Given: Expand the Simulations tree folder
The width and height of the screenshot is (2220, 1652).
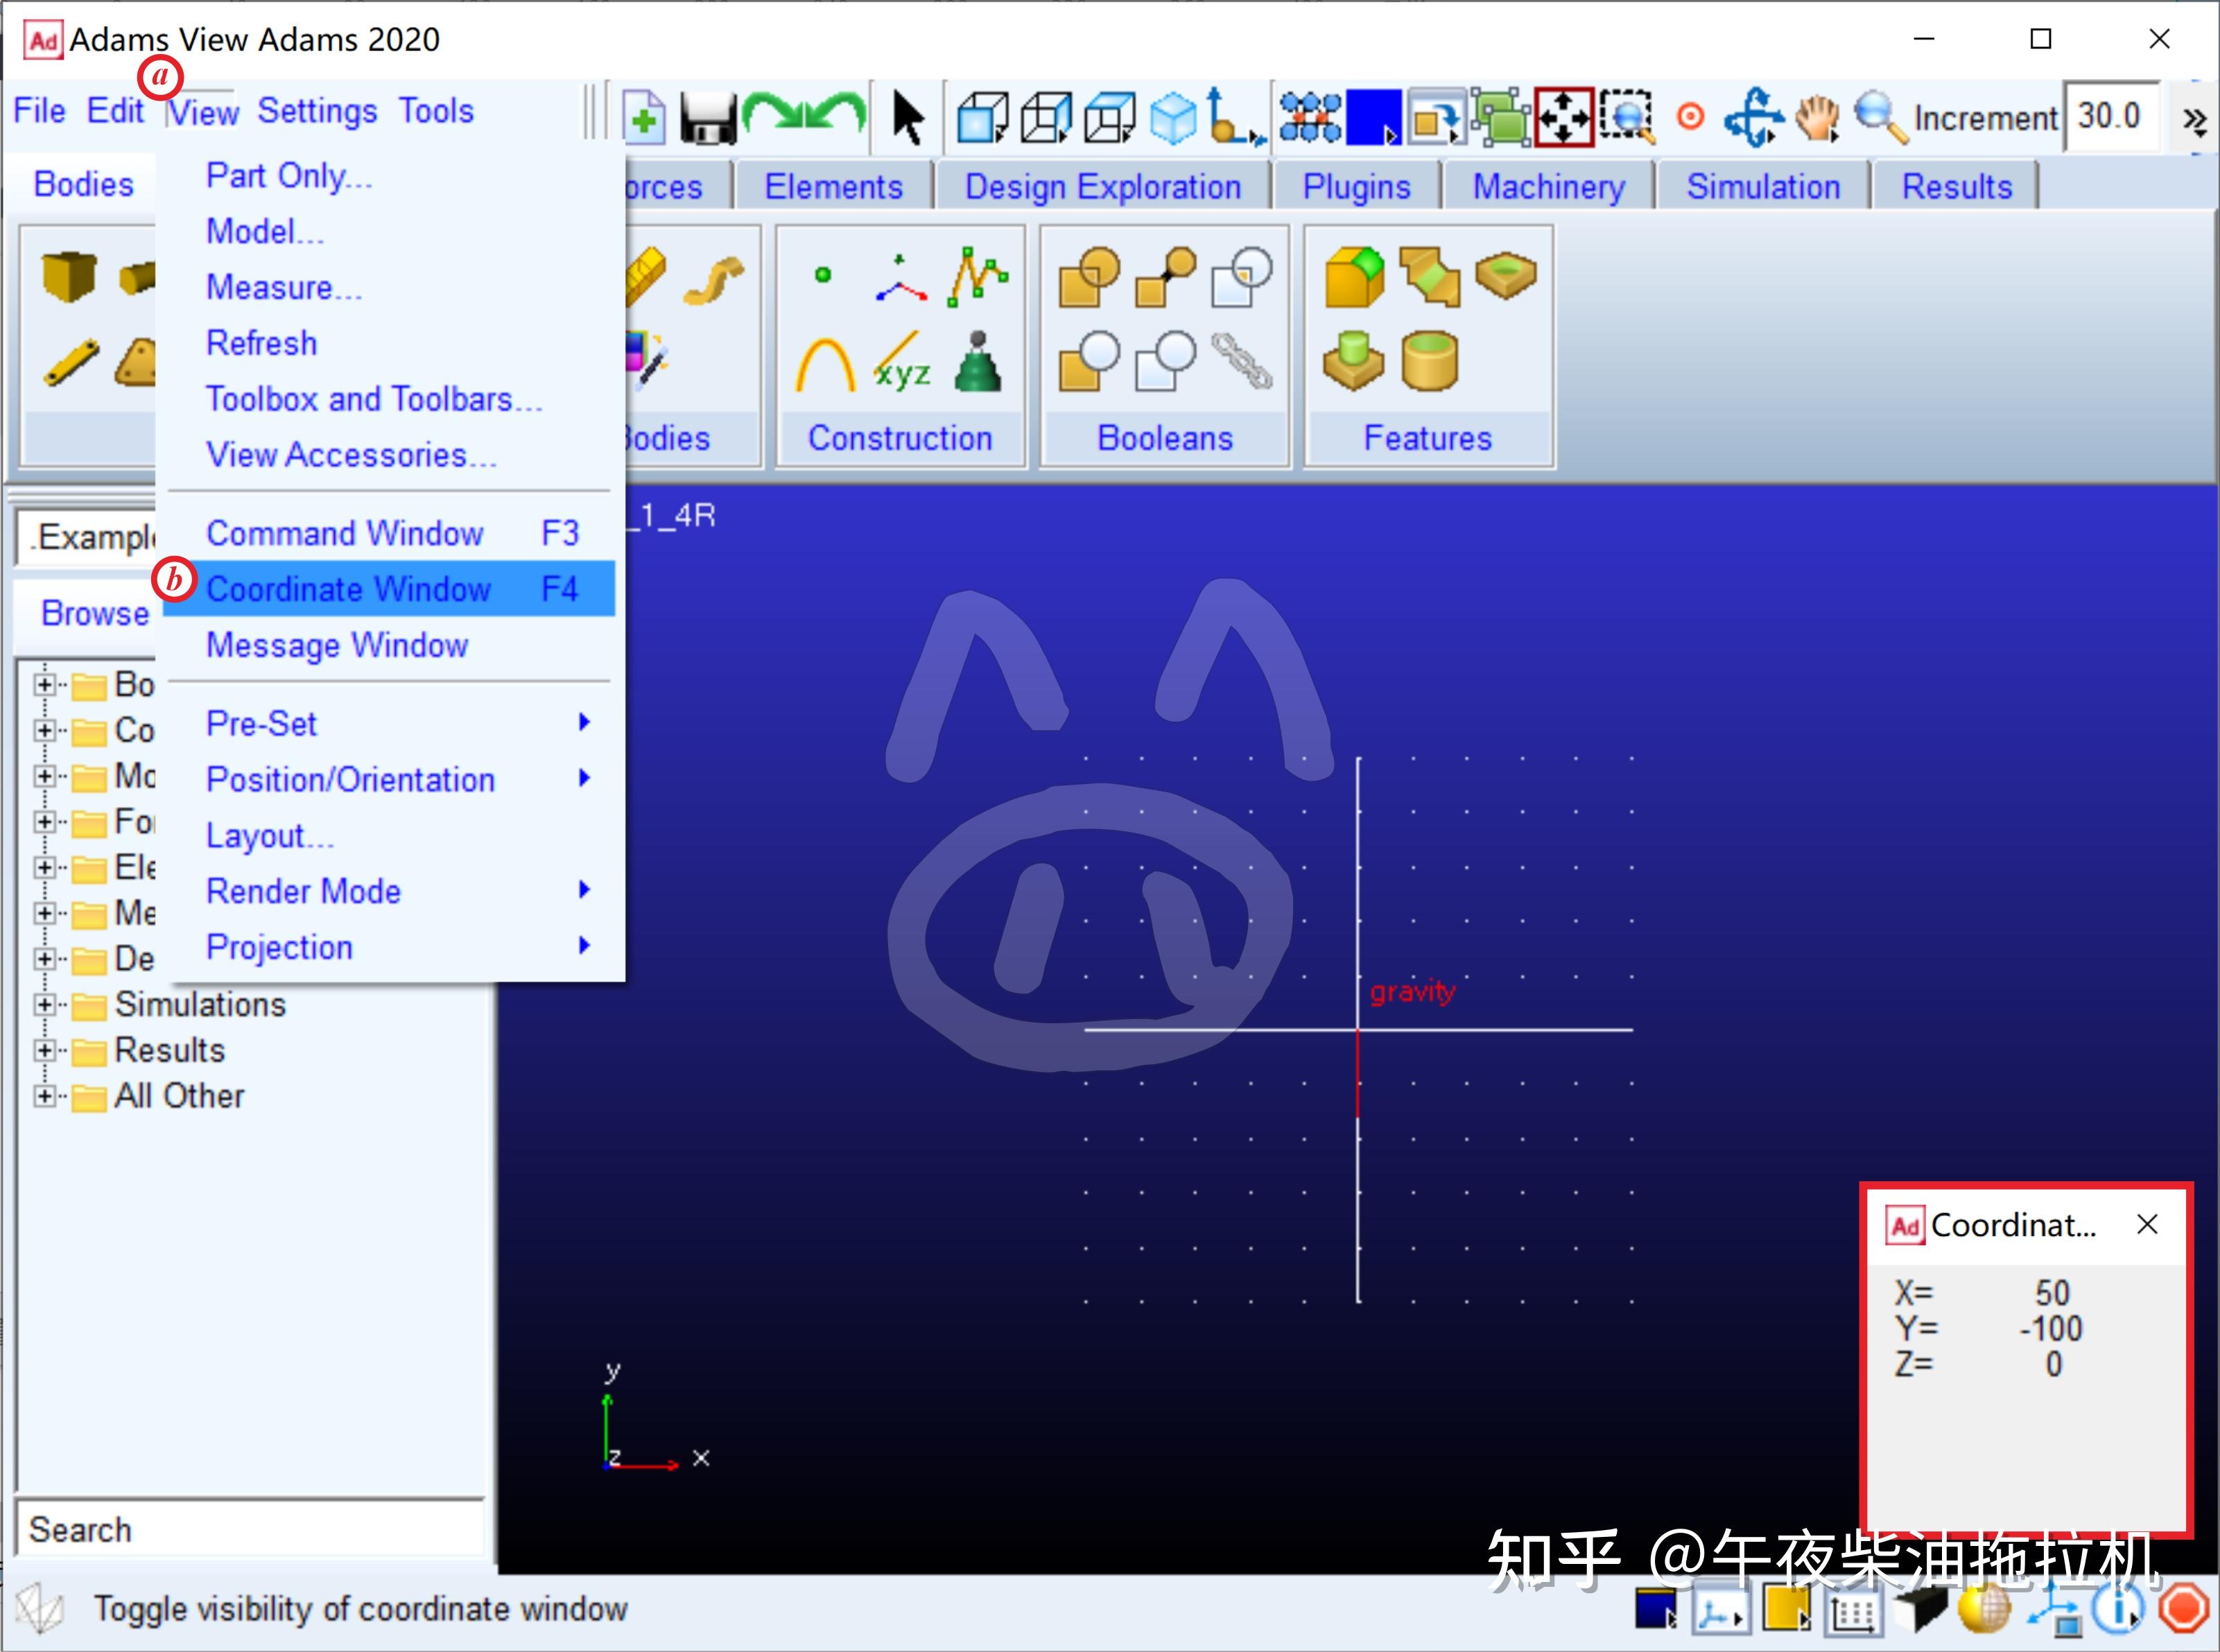Looking at the screenshot, I should pyautogui.click(x=44, y=1004).
